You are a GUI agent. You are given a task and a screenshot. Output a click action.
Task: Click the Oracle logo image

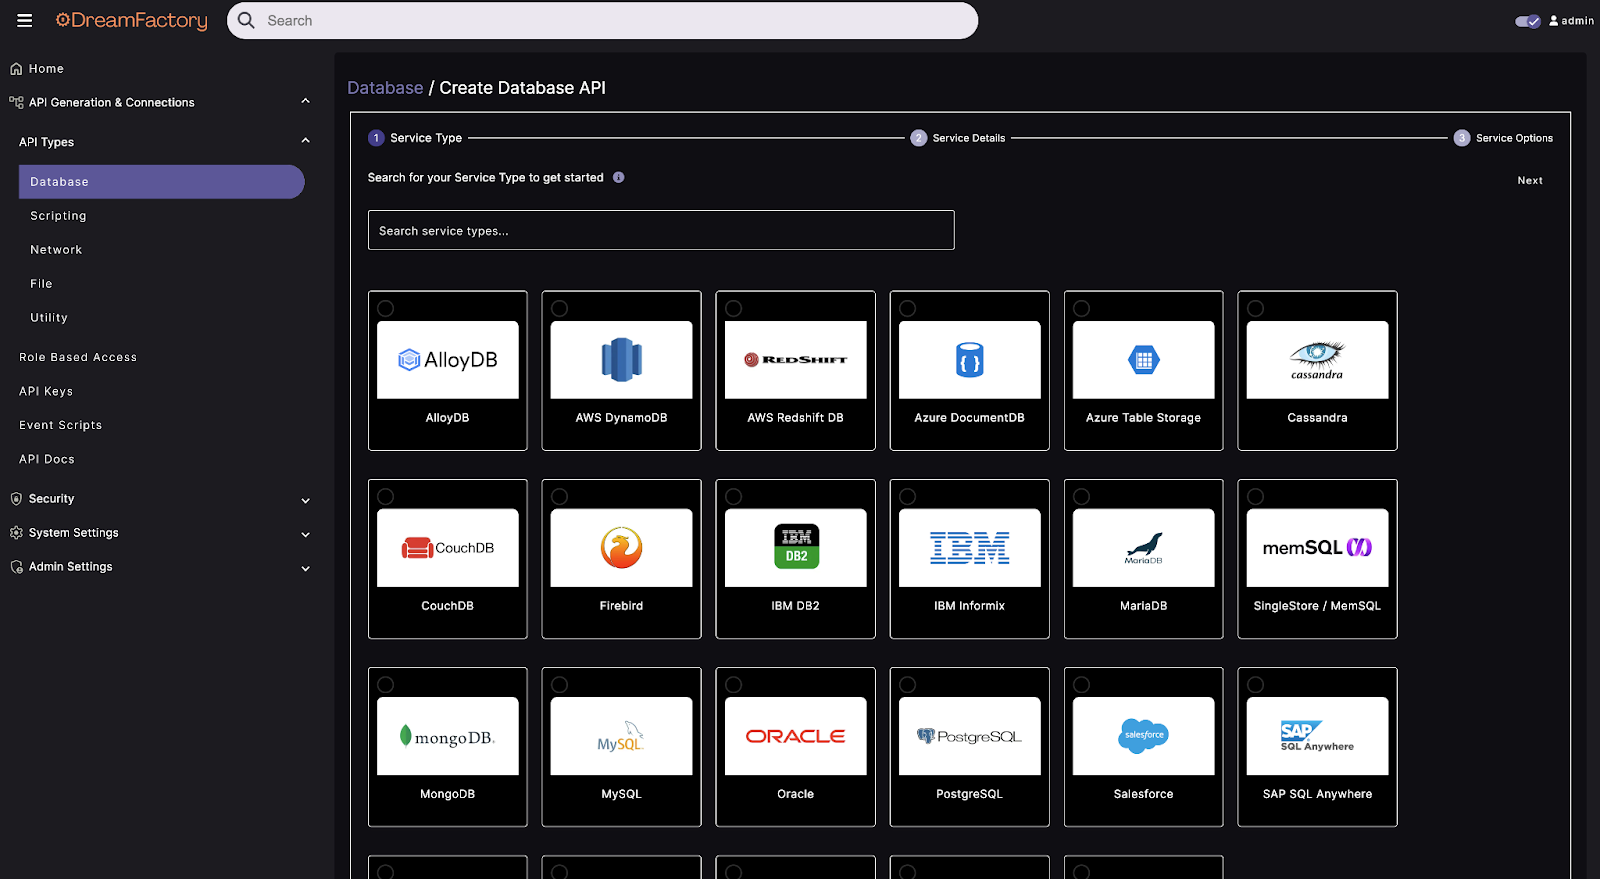pos(796,736)
